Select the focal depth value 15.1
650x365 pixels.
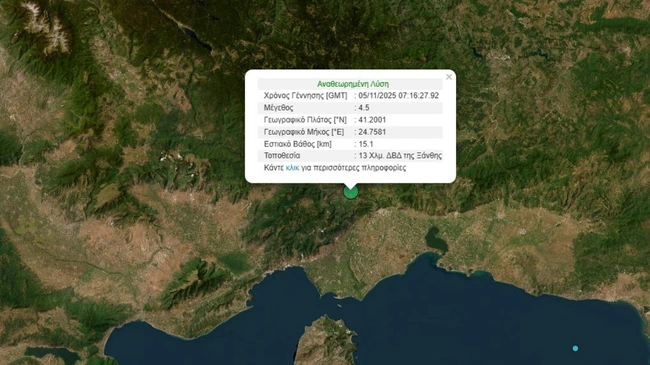coord(366,144)
